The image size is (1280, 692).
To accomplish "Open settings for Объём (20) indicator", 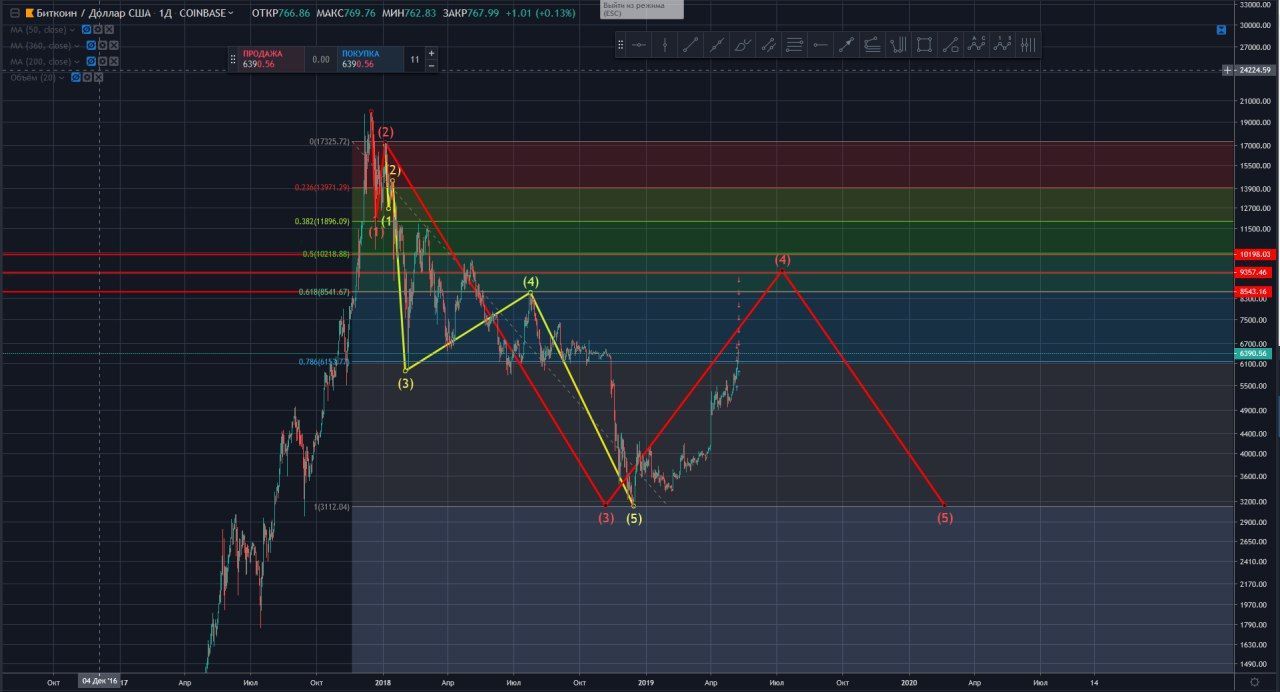I will coord(87,77).
